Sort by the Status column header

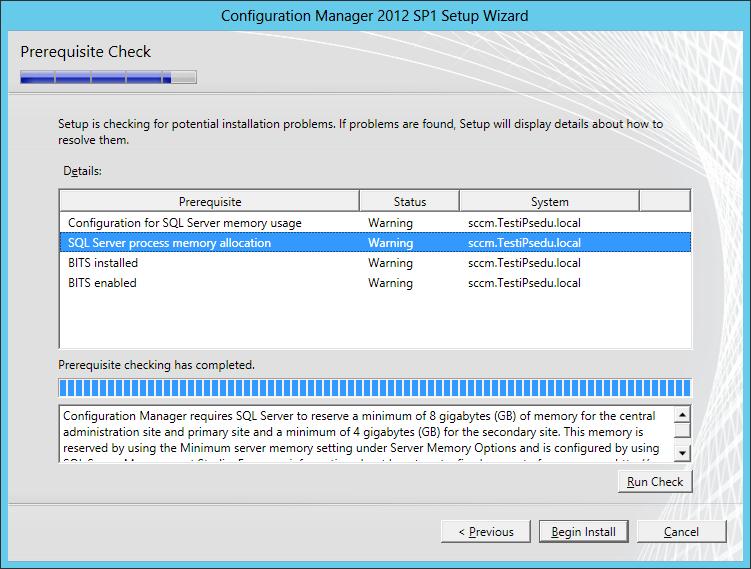point(410,201)
